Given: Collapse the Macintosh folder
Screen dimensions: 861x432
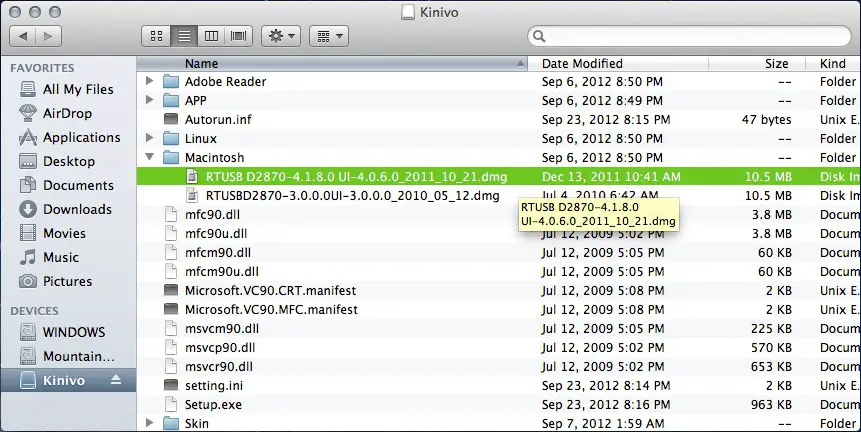Looking at the screenshot, I should [x=149, y=158].
